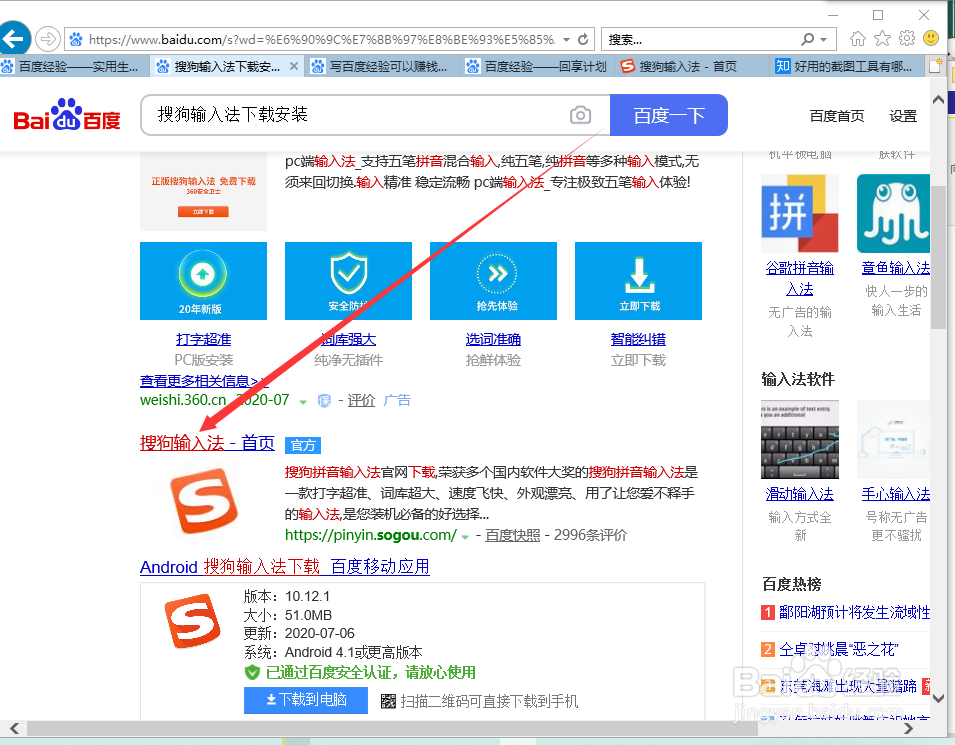Click the 谷歌拼音输入法 thumbnail image

pos(800,213)
